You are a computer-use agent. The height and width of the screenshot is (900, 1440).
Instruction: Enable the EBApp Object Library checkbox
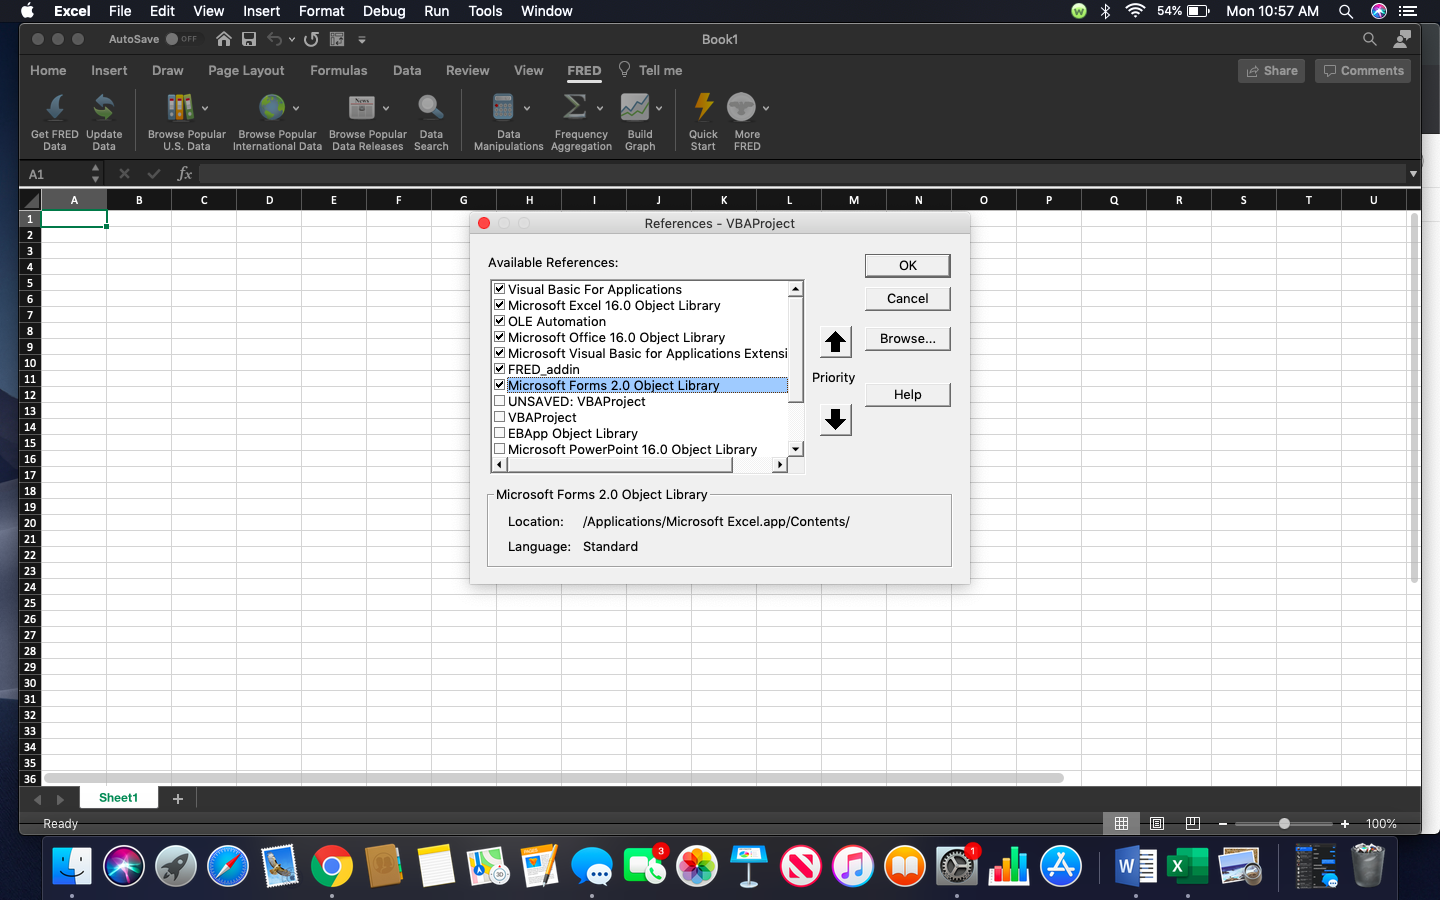(x=500, y=433)
